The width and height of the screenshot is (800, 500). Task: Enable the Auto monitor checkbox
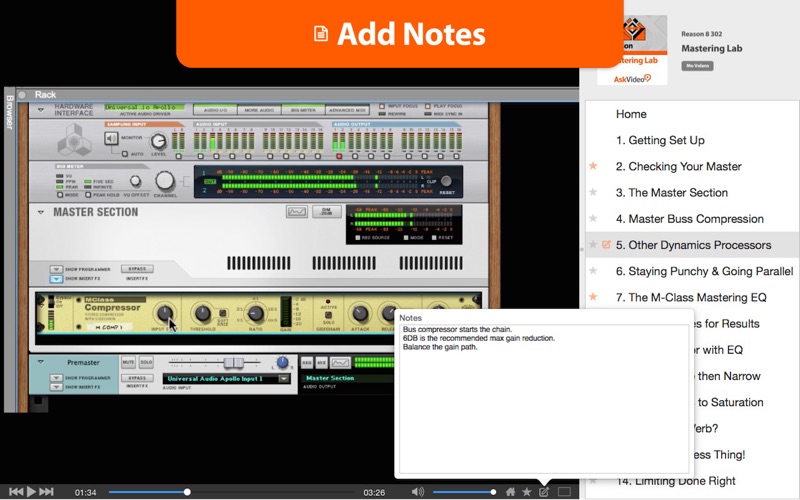[x=124, y=154]
